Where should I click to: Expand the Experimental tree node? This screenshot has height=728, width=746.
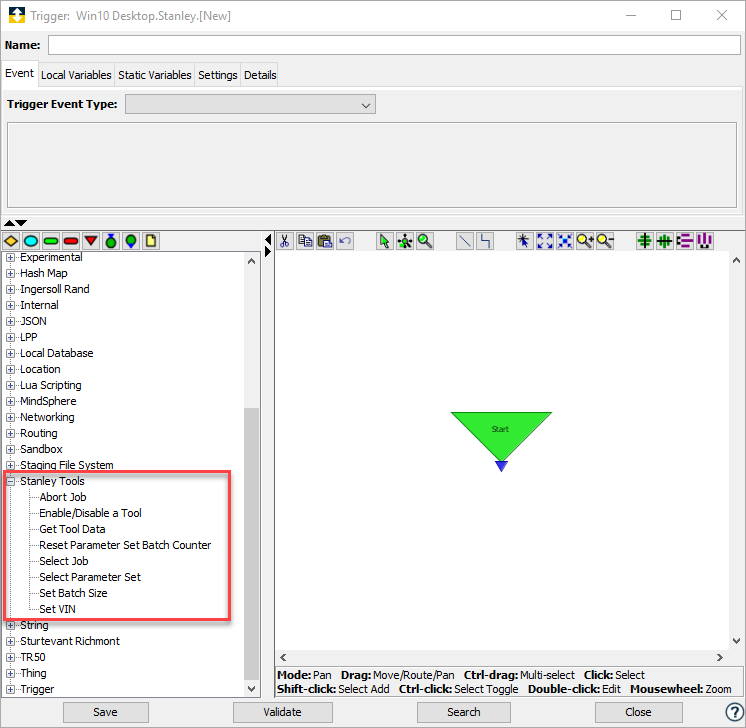pos(10,258)
